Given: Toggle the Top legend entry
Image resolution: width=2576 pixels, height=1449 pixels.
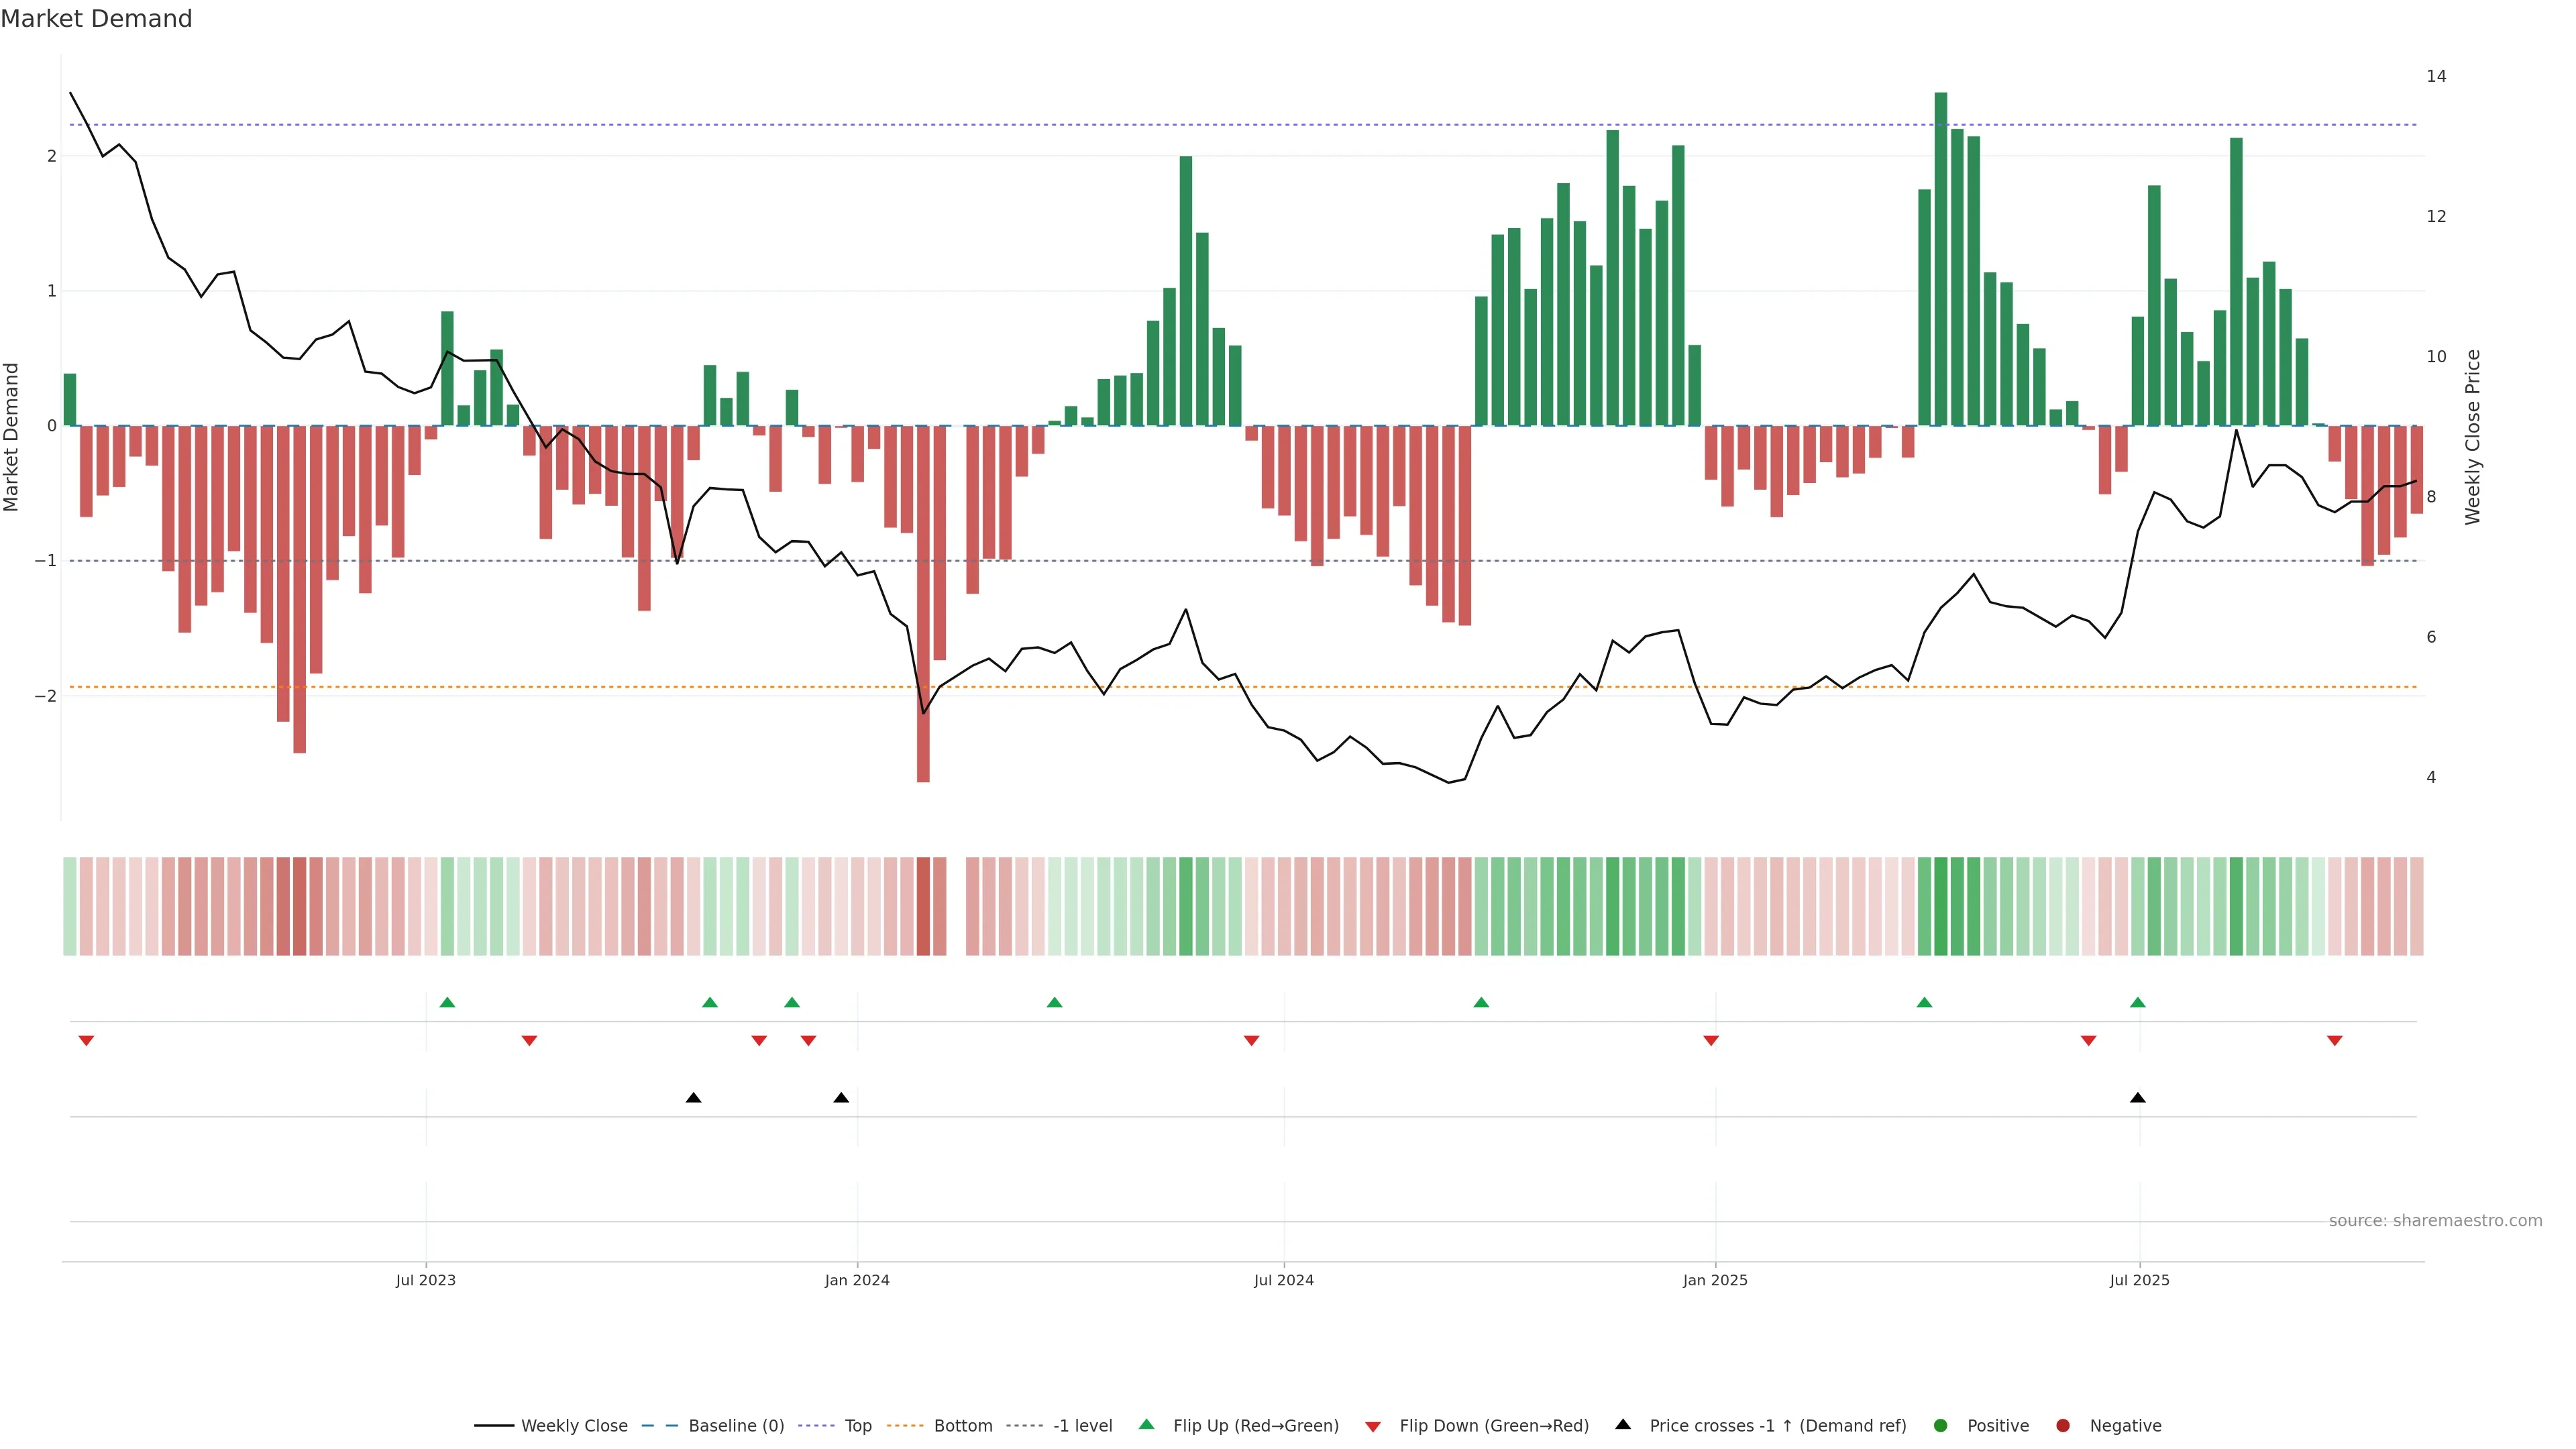Looking at the screenshot, I should coord(857,1425).
